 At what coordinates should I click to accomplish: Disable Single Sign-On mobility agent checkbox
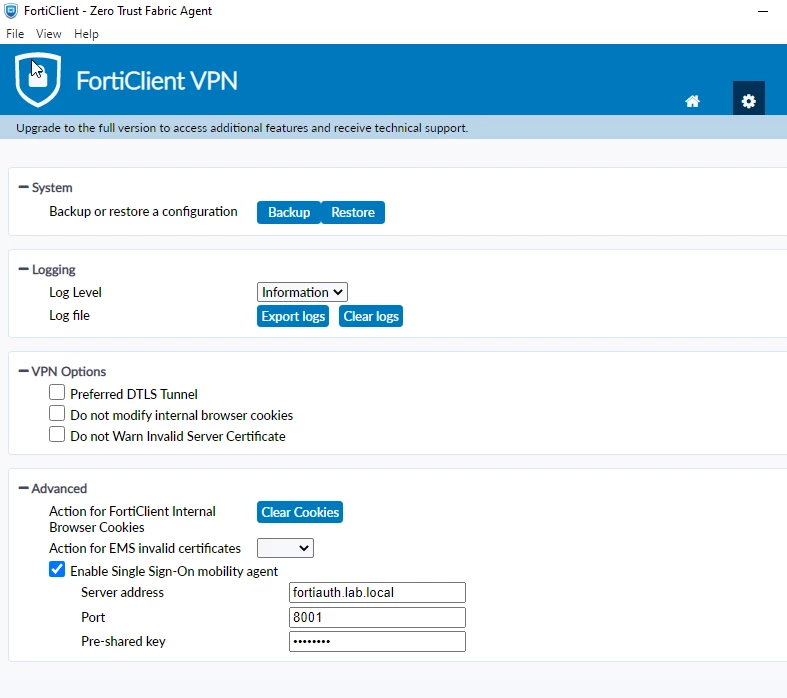[x=57, y=570]
